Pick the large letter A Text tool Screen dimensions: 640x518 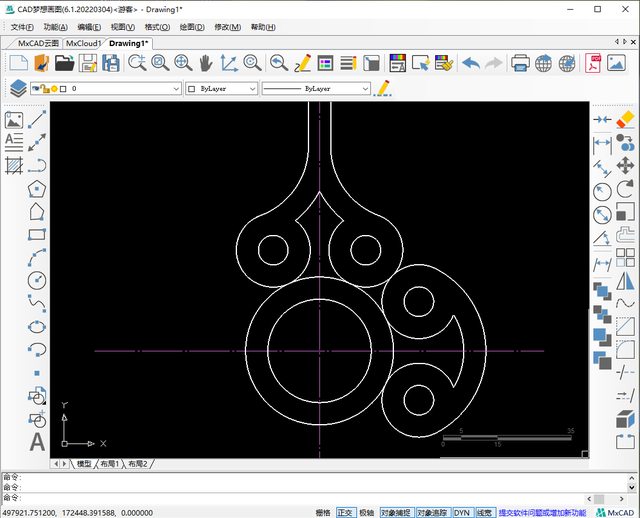coord(37,441)
